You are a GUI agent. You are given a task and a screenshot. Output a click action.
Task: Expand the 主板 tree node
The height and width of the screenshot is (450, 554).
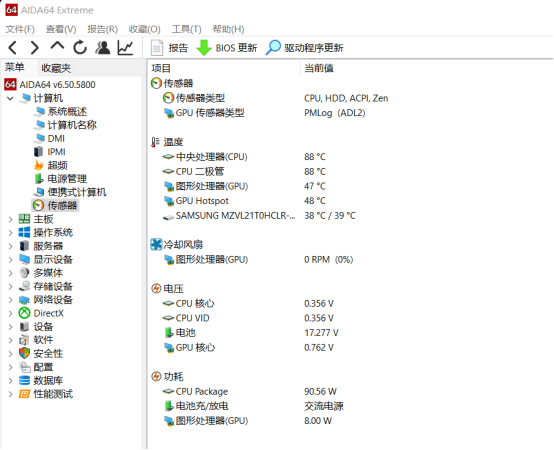coord(11,219)
